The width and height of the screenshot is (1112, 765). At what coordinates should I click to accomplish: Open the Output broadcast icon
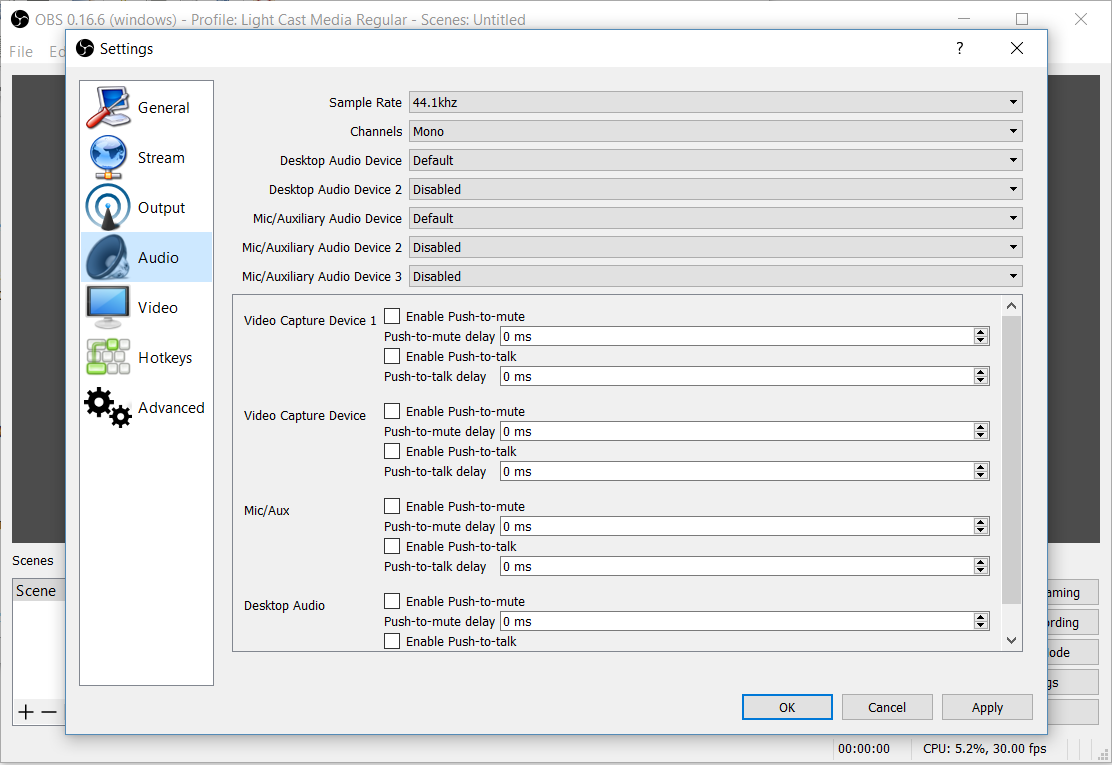click(x=108, y=208)
